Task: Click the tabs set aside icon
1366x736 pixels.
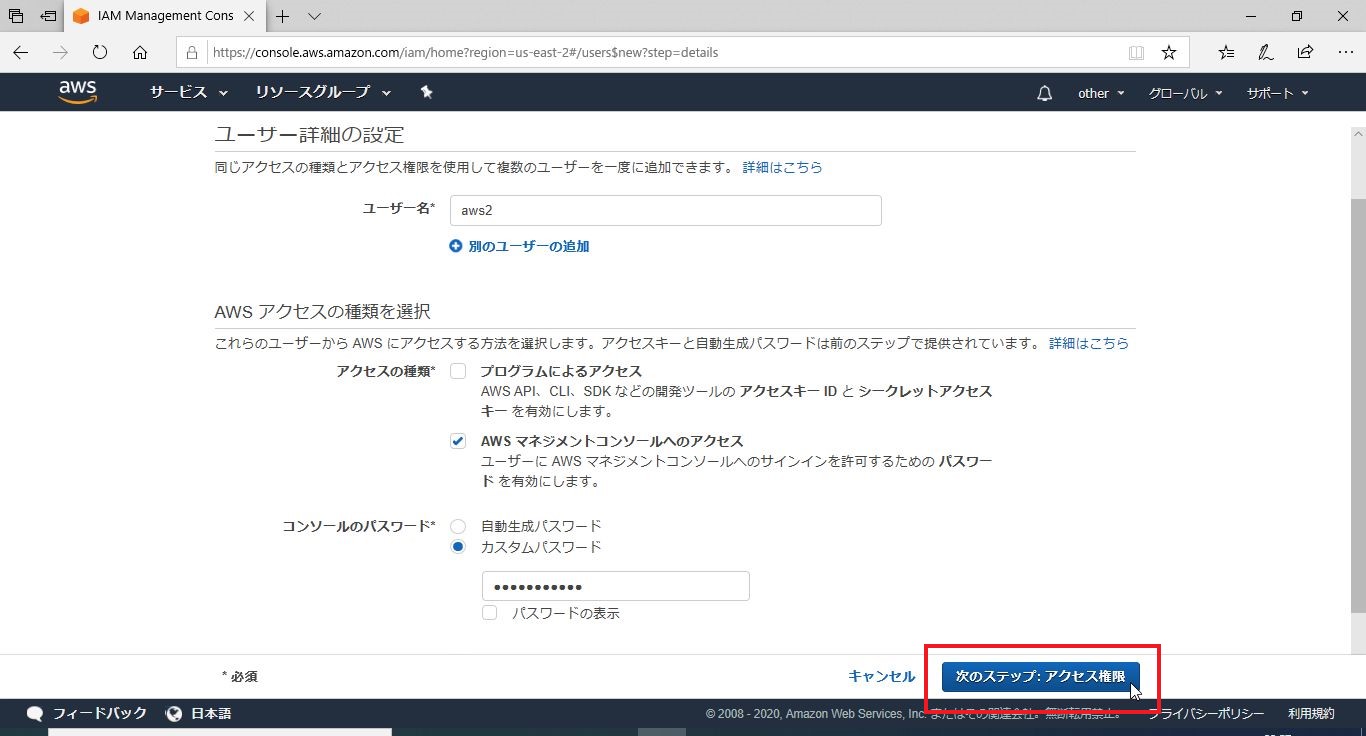Action: tap(16, 16)
